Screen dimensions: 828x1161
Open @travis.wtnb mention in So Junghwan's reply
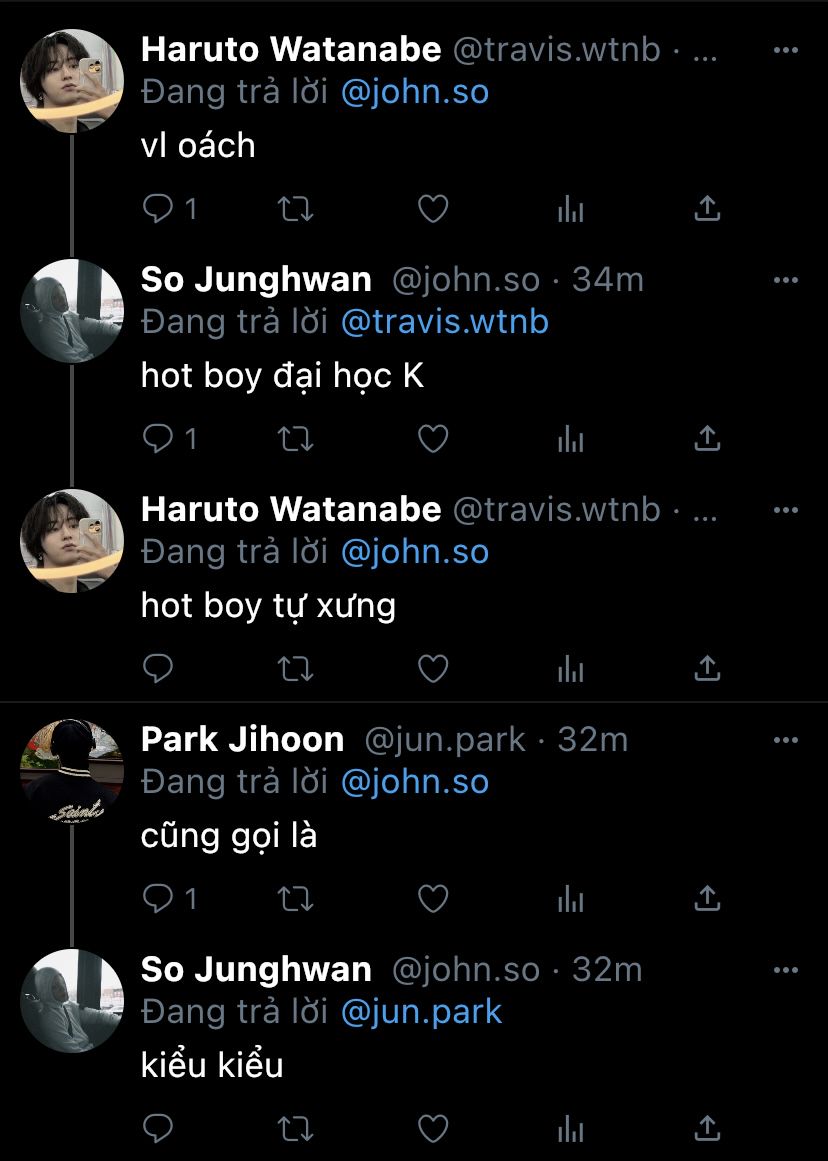point(444,322)
